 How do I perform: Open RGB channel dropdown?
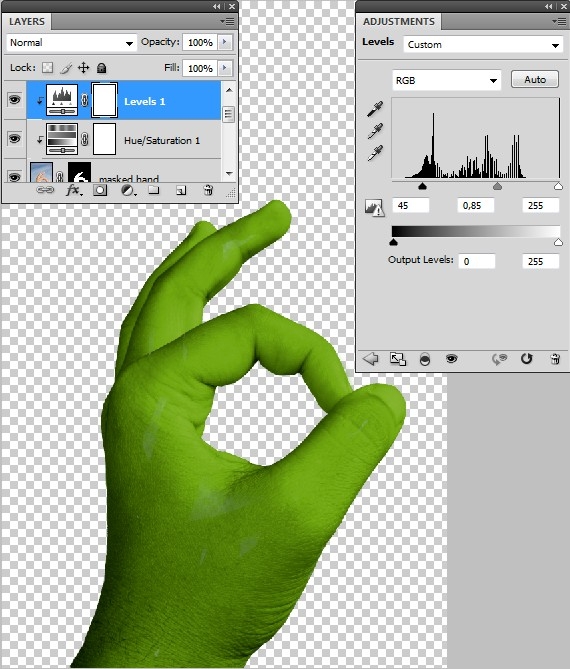click(446, 80)
